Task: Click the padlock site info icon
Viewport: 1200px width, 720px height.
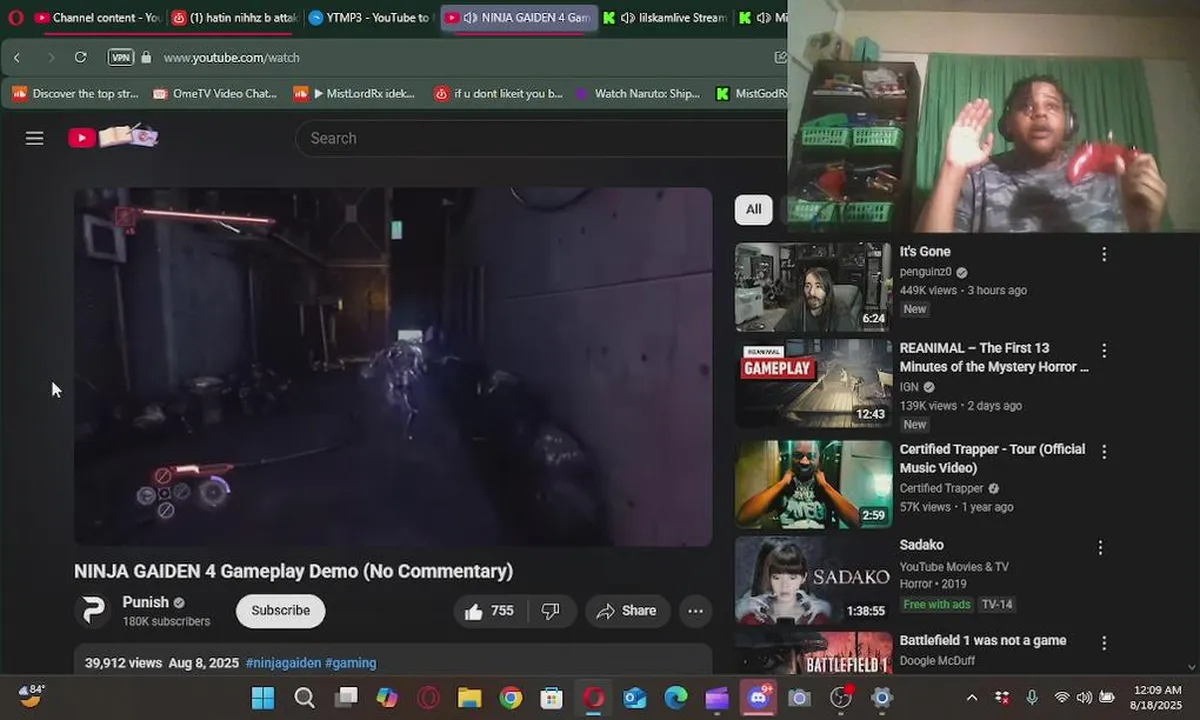Action: pos(146,57)
